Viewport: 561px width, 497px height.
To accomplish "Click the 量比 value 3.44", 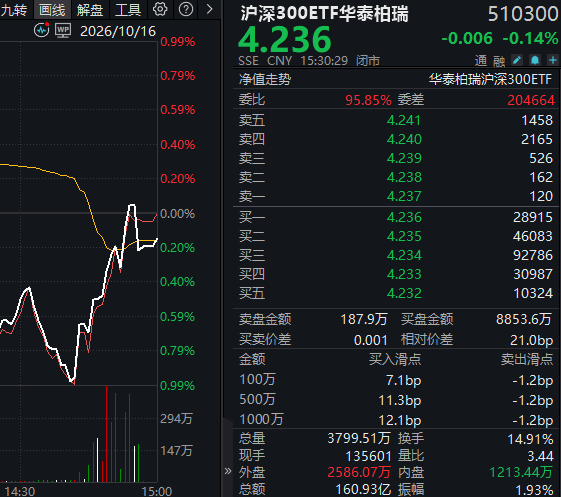I will pos(540,456).
